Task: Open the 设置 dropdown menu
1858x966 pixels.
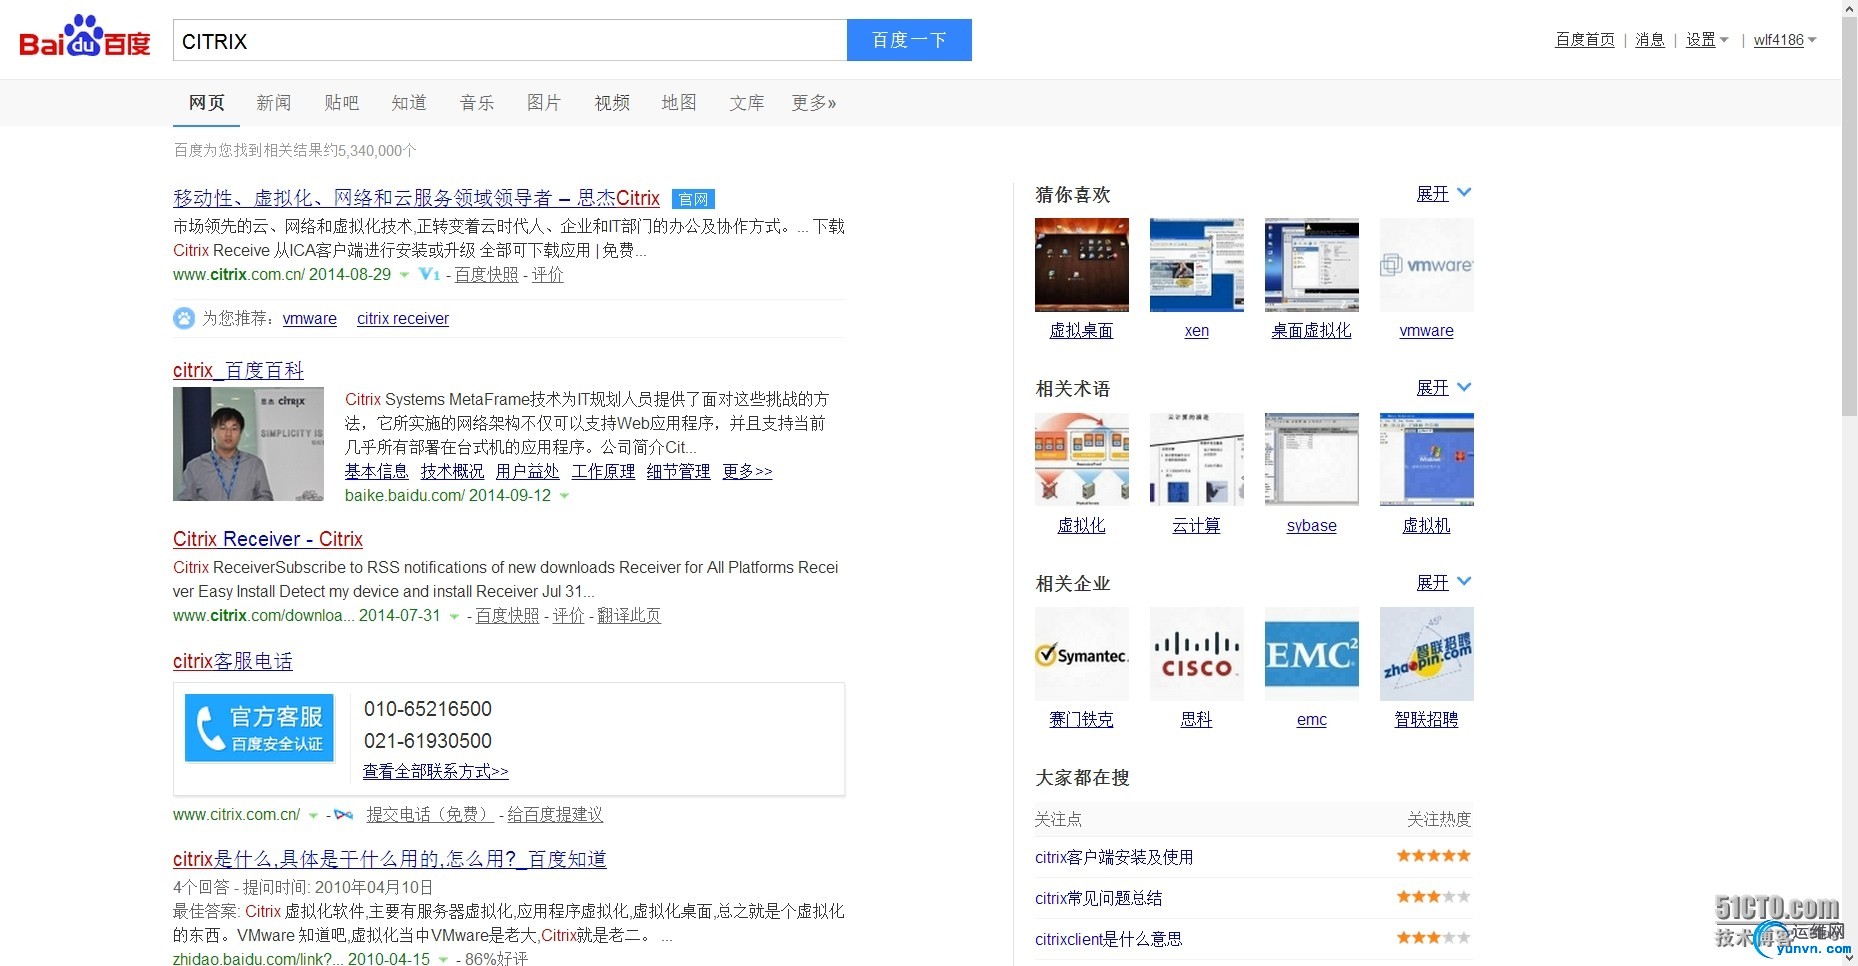Action: [x=1706, y=40]
